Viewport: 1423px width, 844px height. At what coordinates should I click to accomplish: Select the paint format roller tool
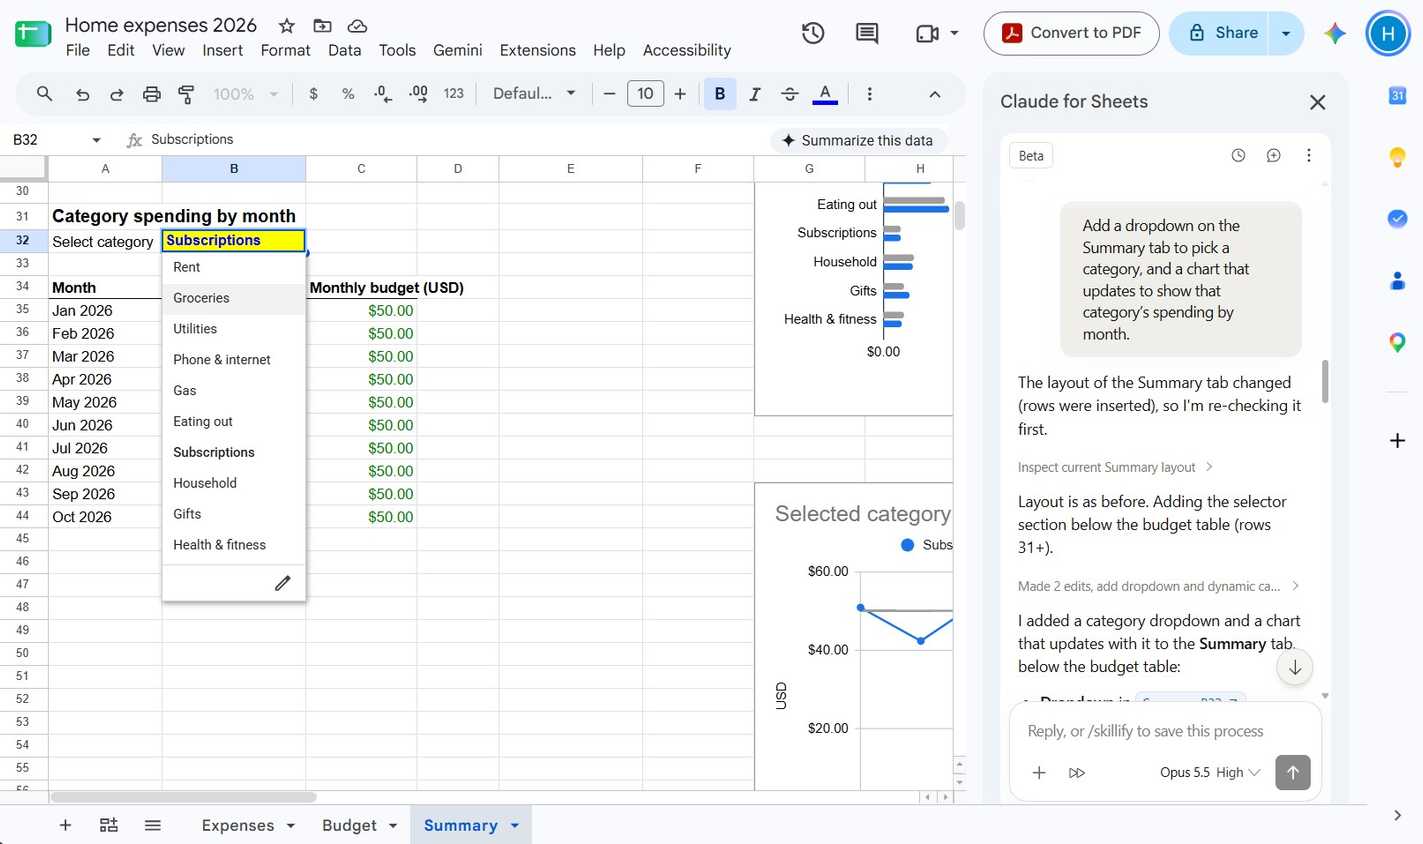(x=186, y=94)
